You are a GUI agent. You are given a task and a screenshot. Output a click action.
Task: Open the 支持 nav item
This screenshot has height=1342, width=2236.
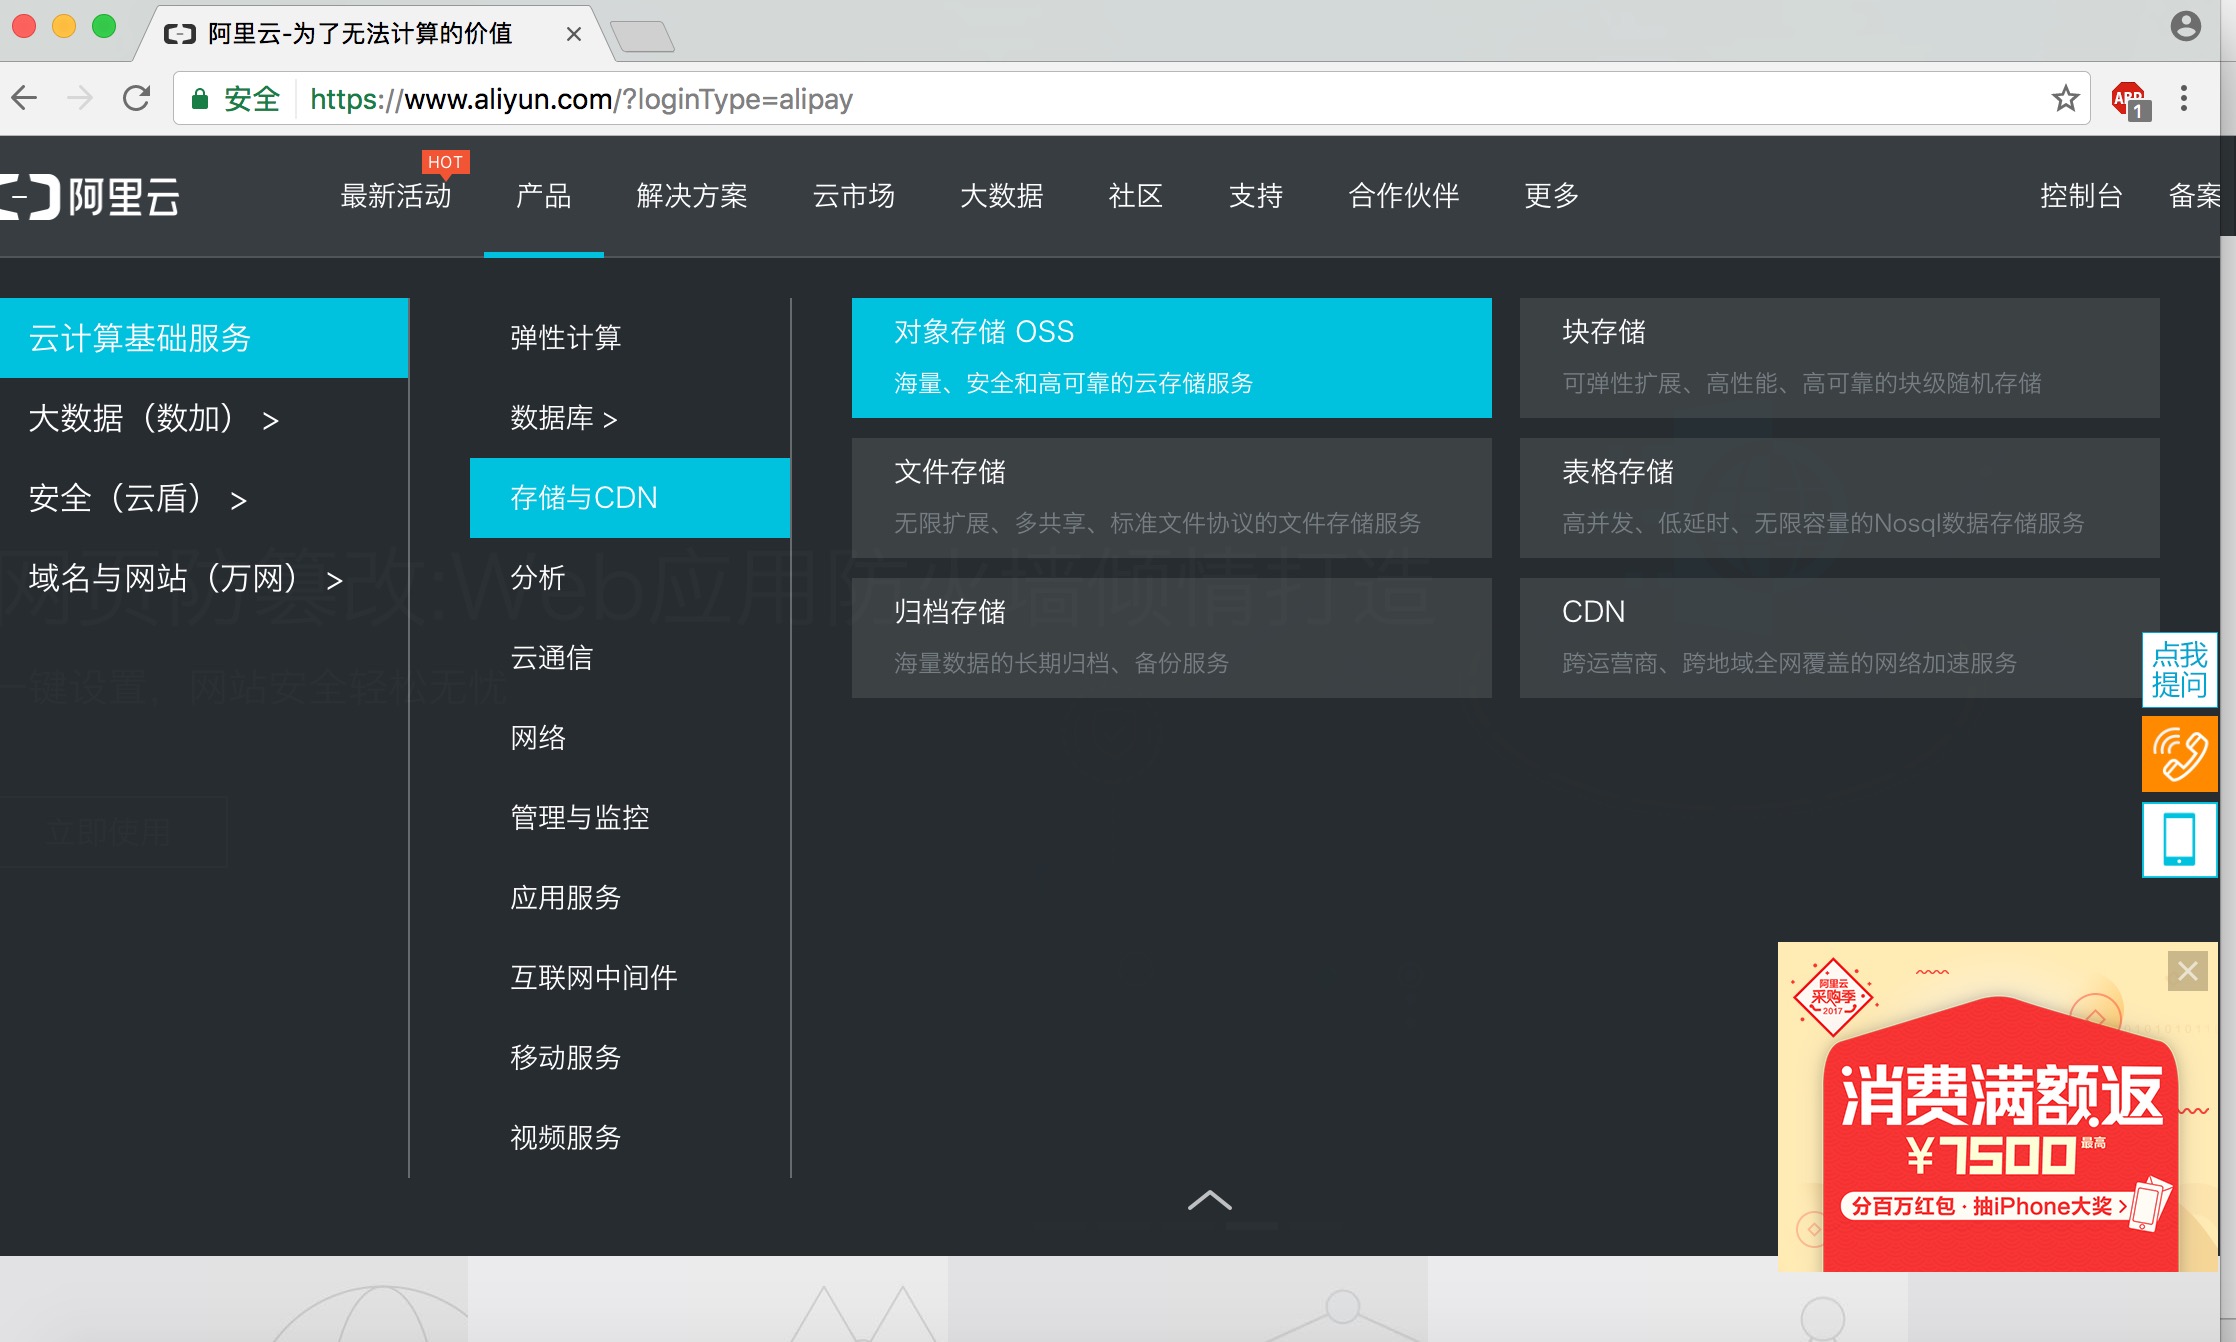[x=1256, y=196]
